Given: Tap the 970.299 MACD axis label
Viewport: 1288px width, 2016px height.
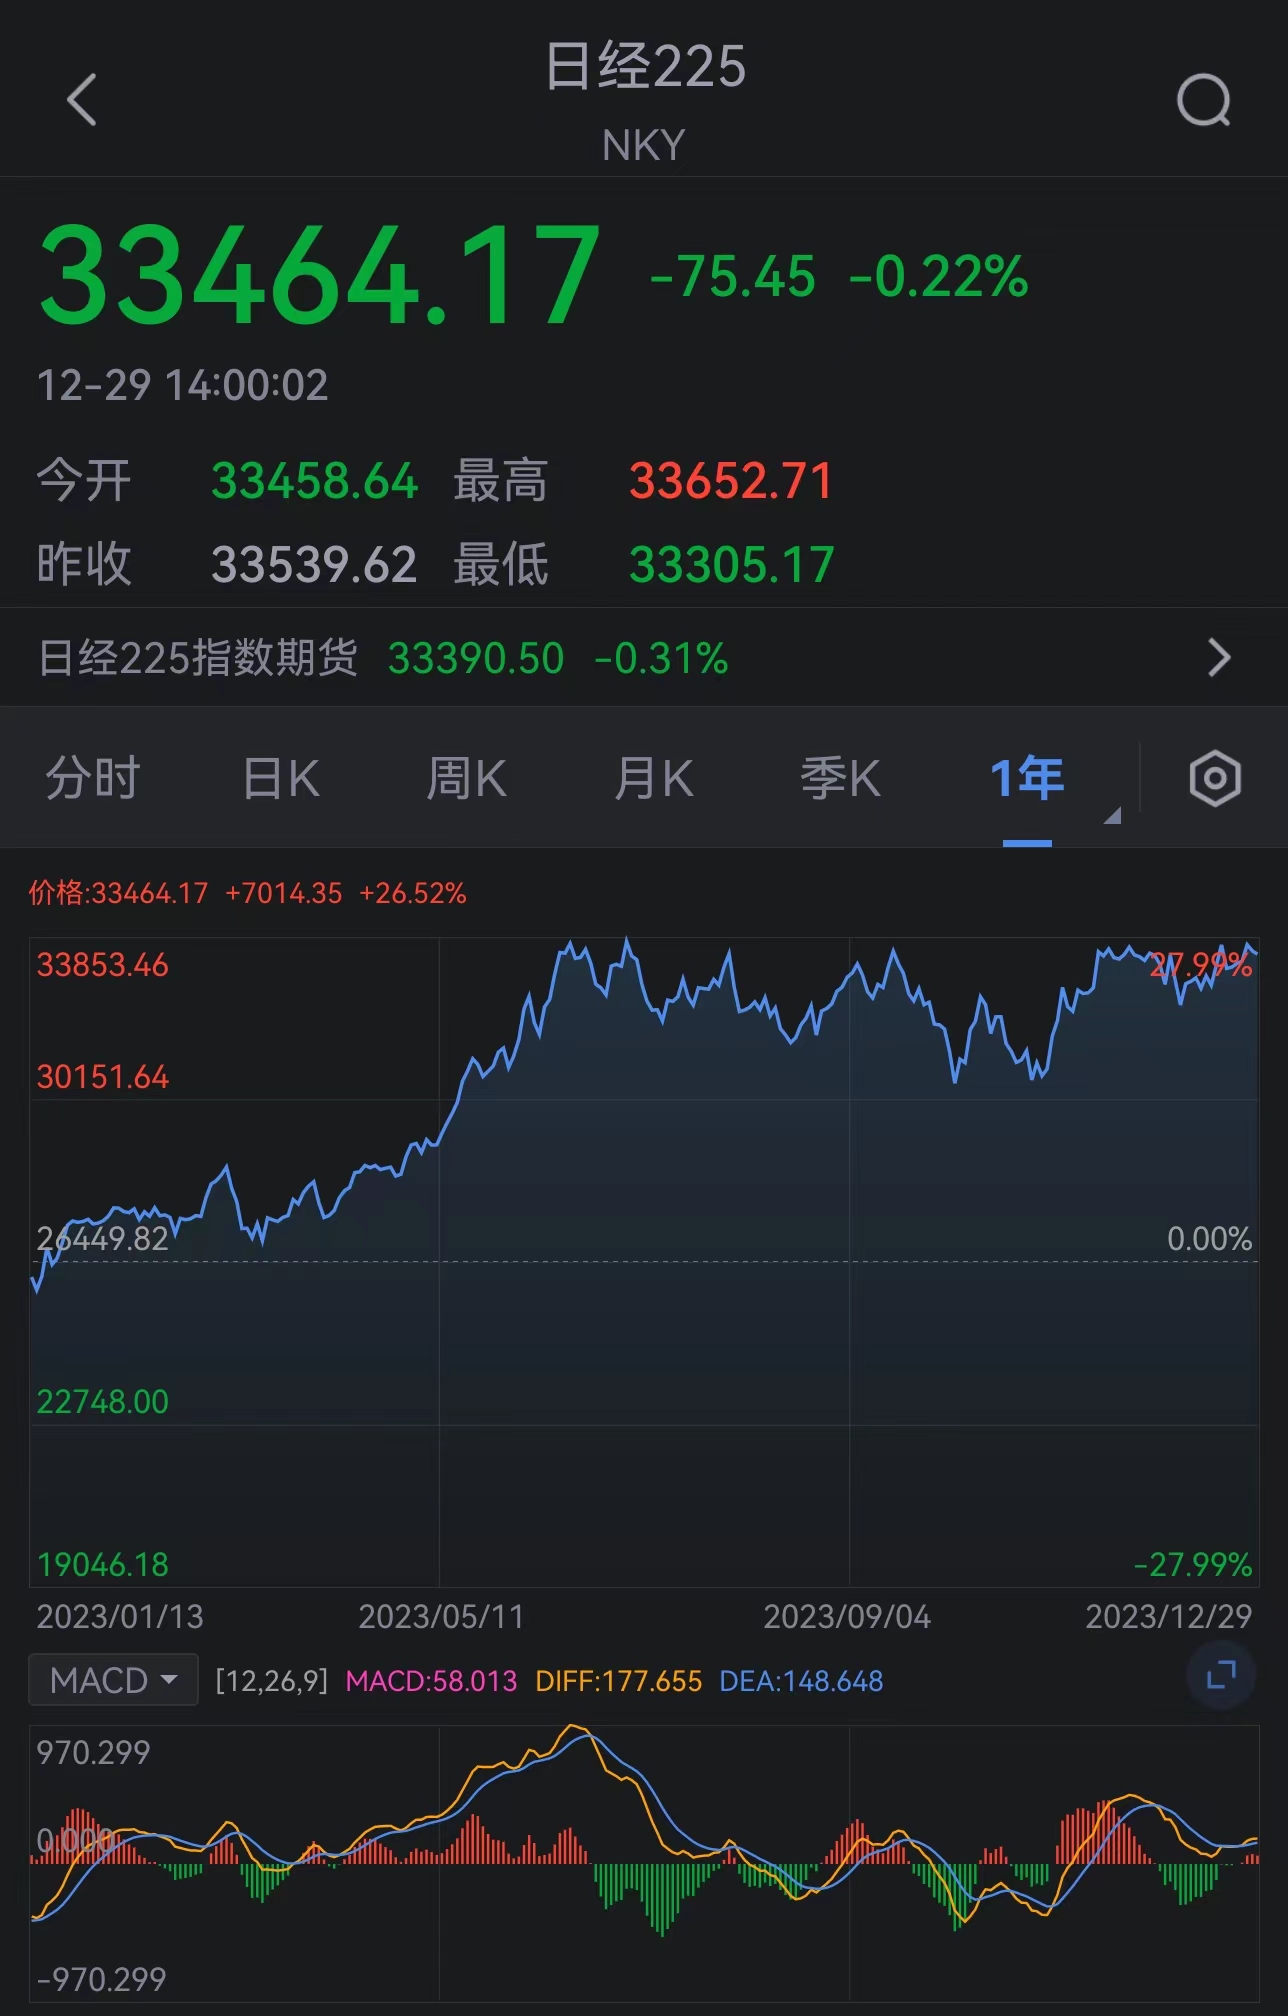Looking at the screenshot, I should point(93,1753).
